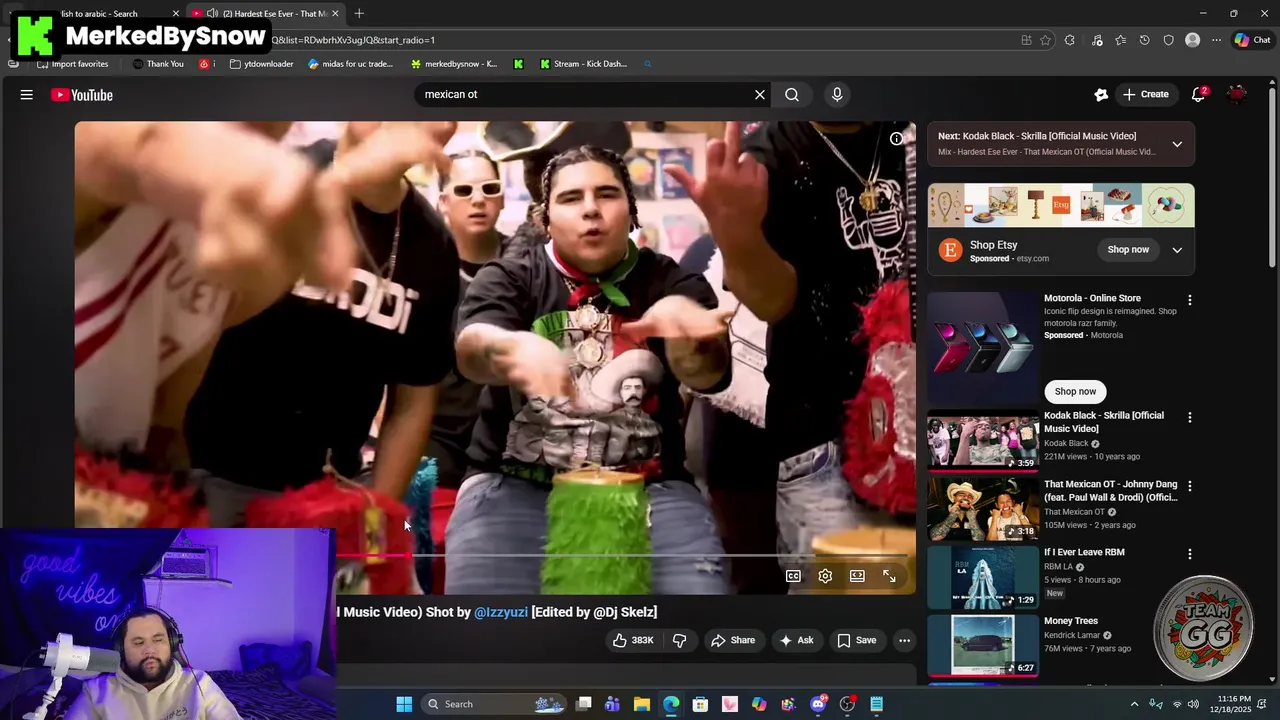Open a new browser tab
This screenshot has width=1280, height=720.
[x=359, y=13]
